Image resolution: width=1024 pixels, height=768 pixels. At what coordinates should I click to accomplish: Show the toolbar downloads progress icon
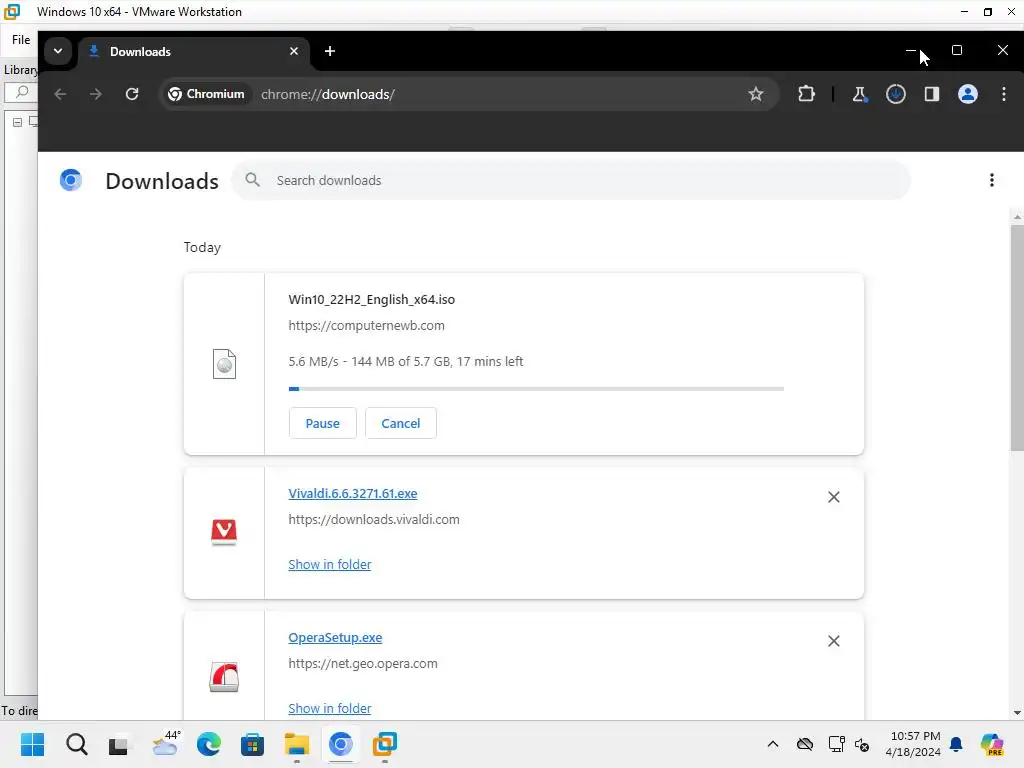[895, 94]
